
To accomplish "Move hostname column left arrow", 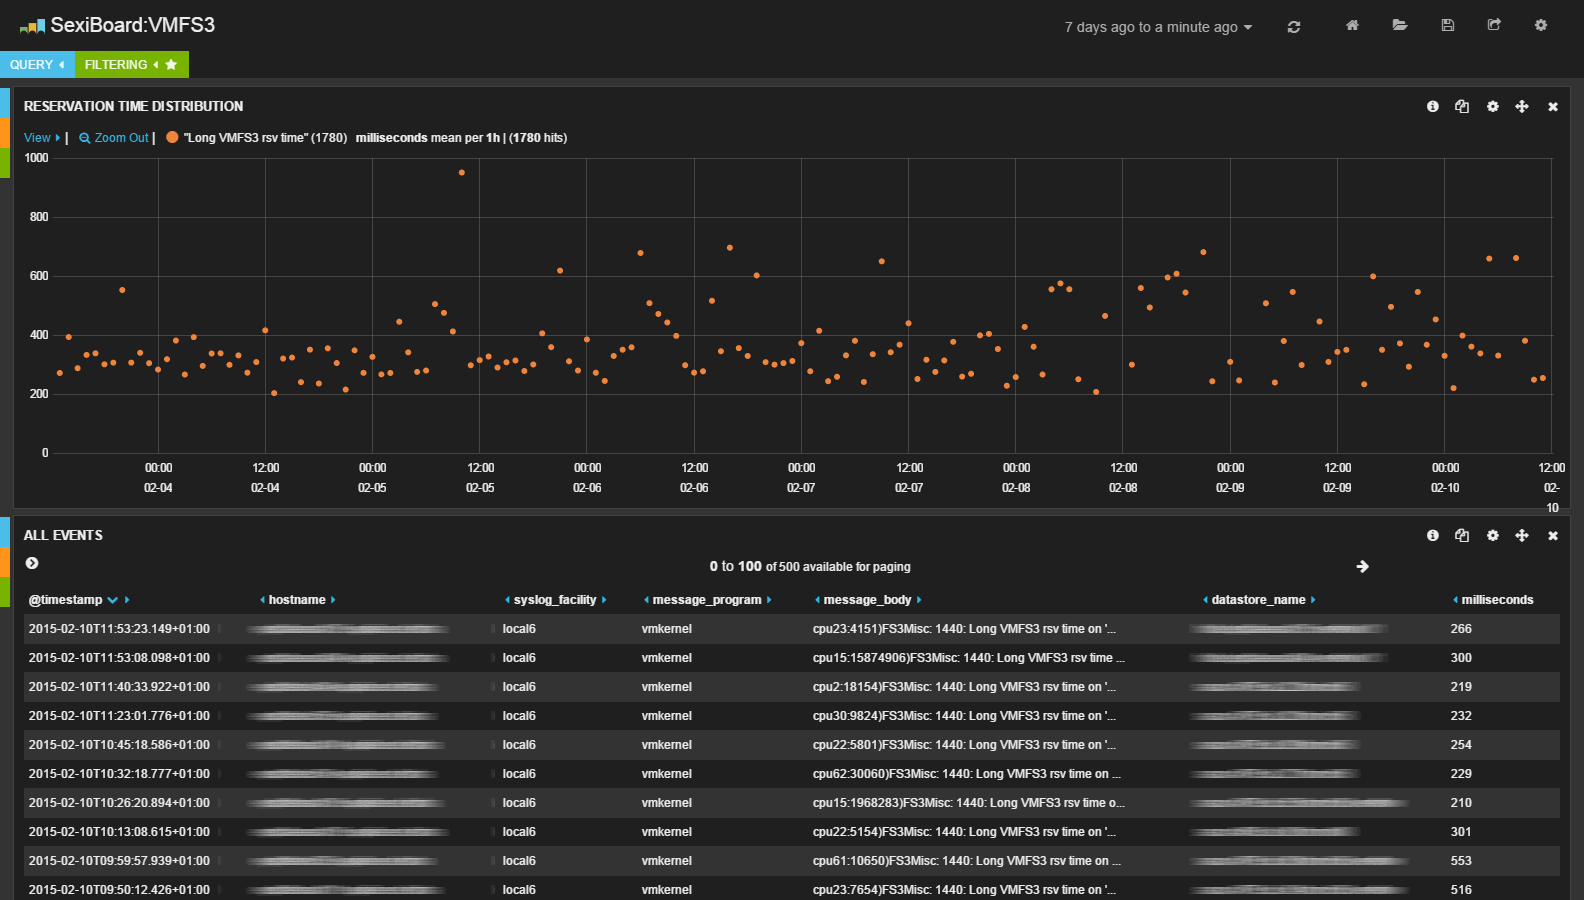I will point(262,600).
